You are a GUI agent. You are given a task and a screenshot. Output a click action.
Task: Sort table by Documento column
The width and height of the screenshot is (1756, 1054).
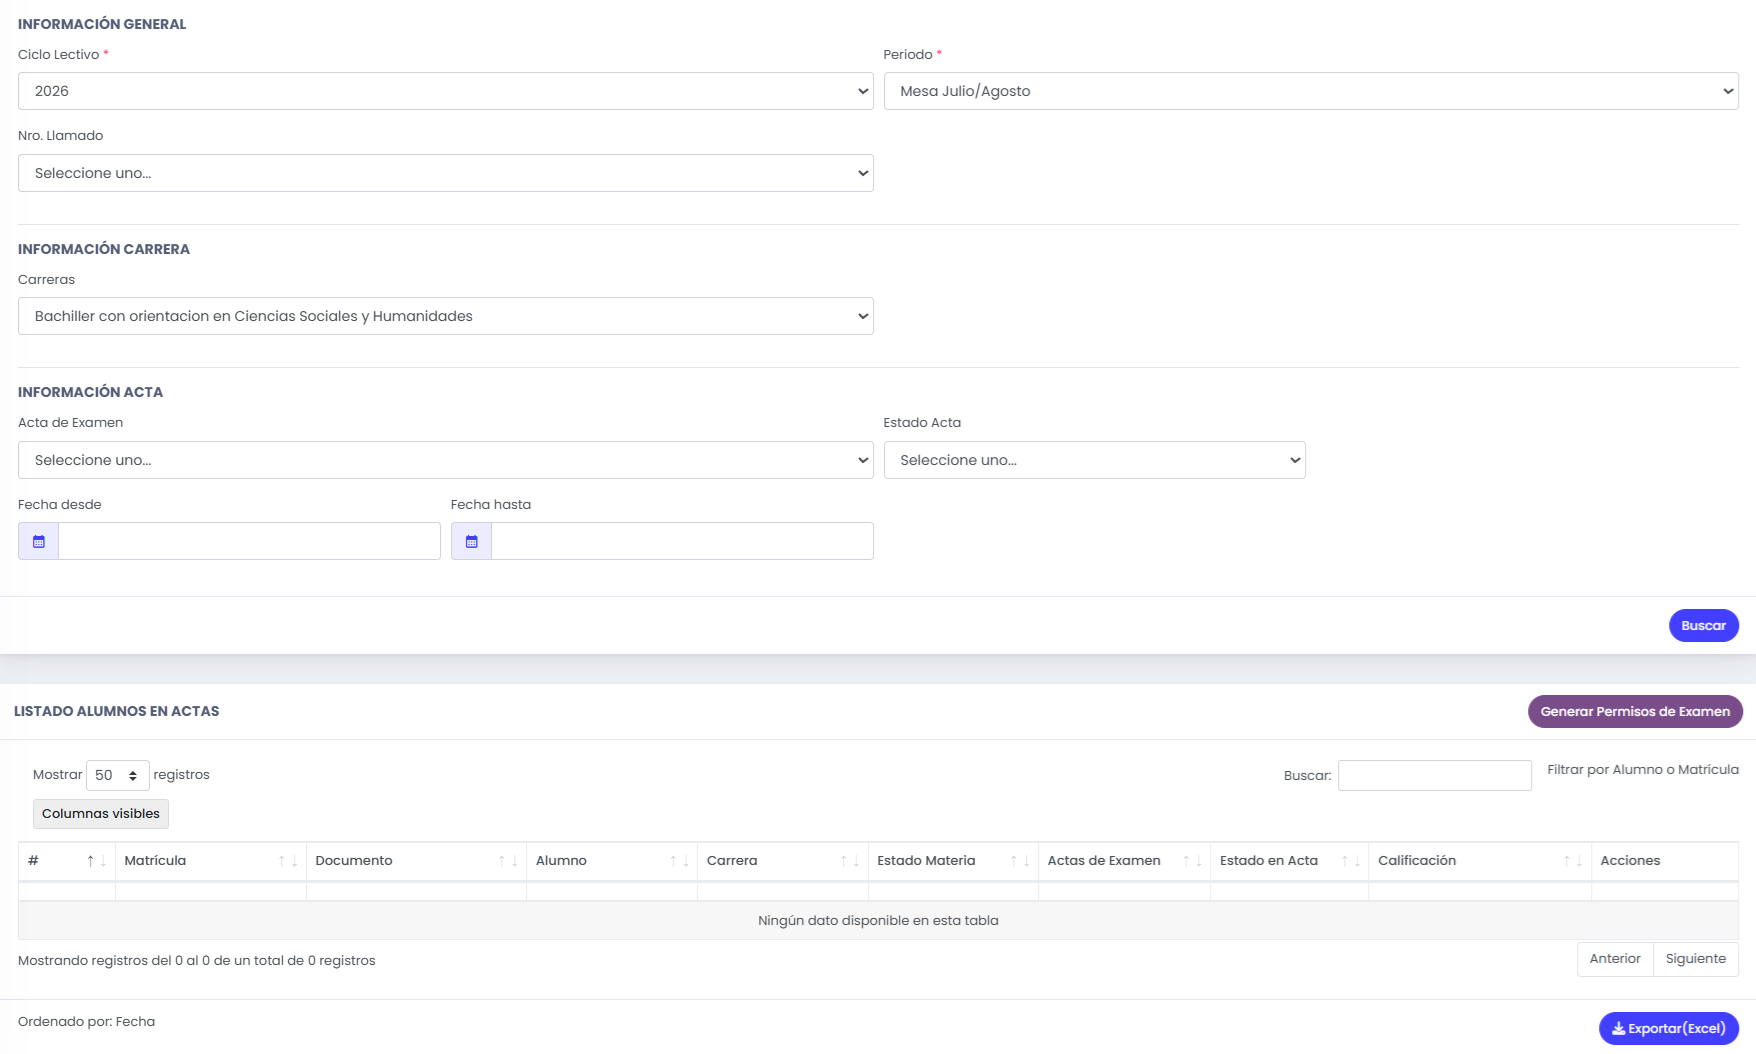(417, 861)
